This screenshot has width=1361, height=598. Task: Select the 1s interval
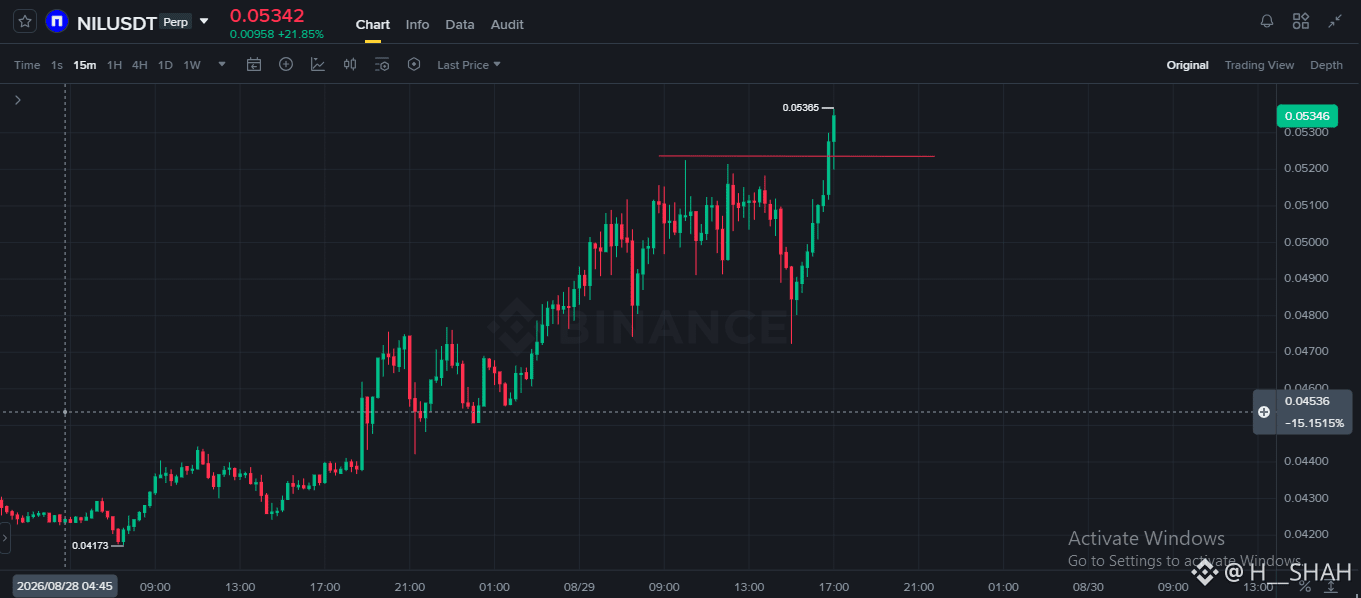point(57,65)
